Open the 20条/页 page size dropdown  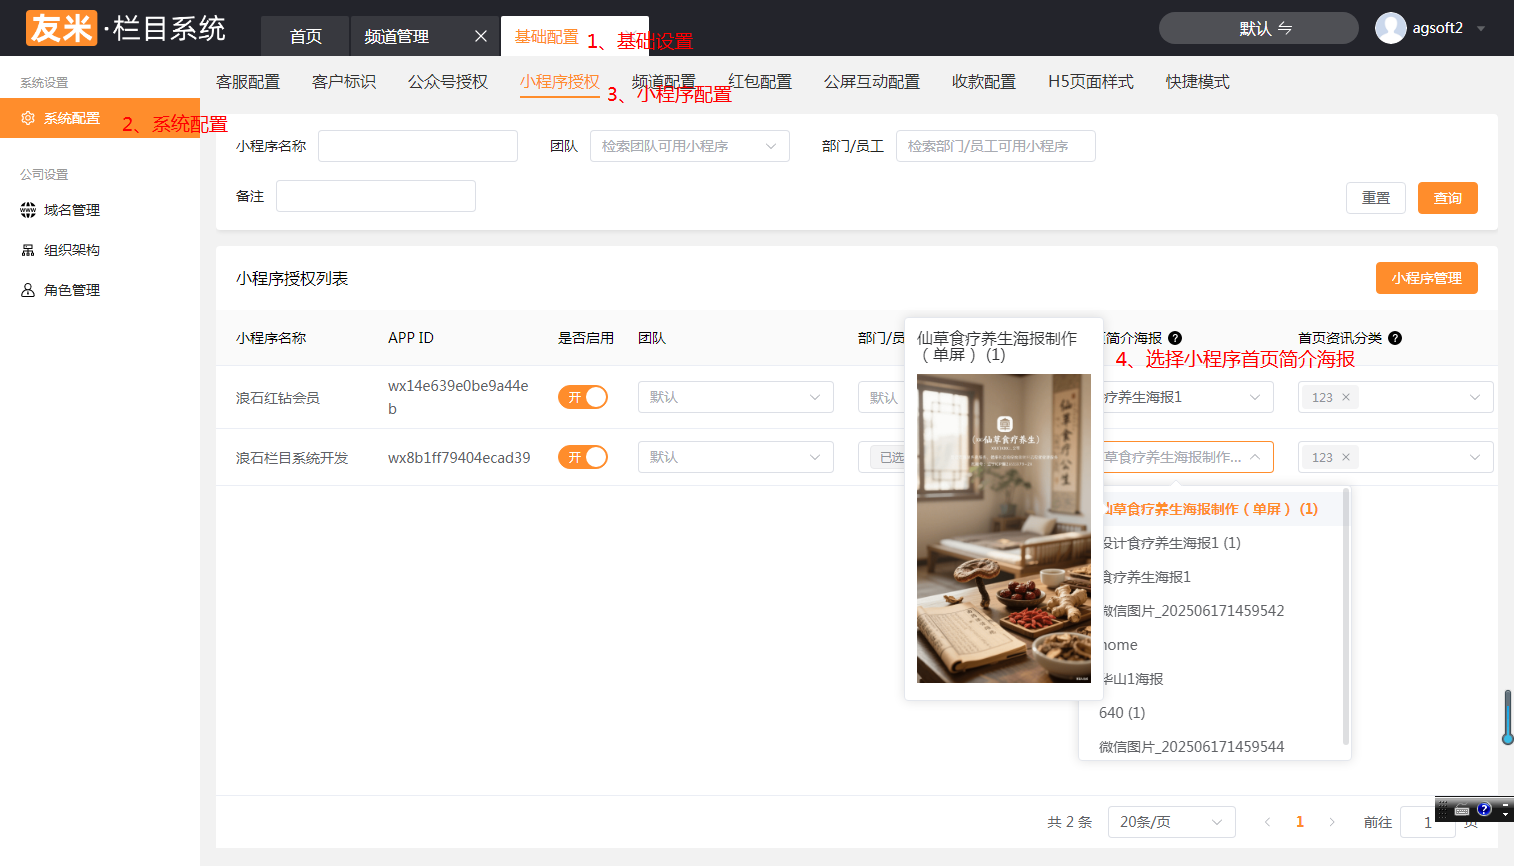(x=1171, y=821)
